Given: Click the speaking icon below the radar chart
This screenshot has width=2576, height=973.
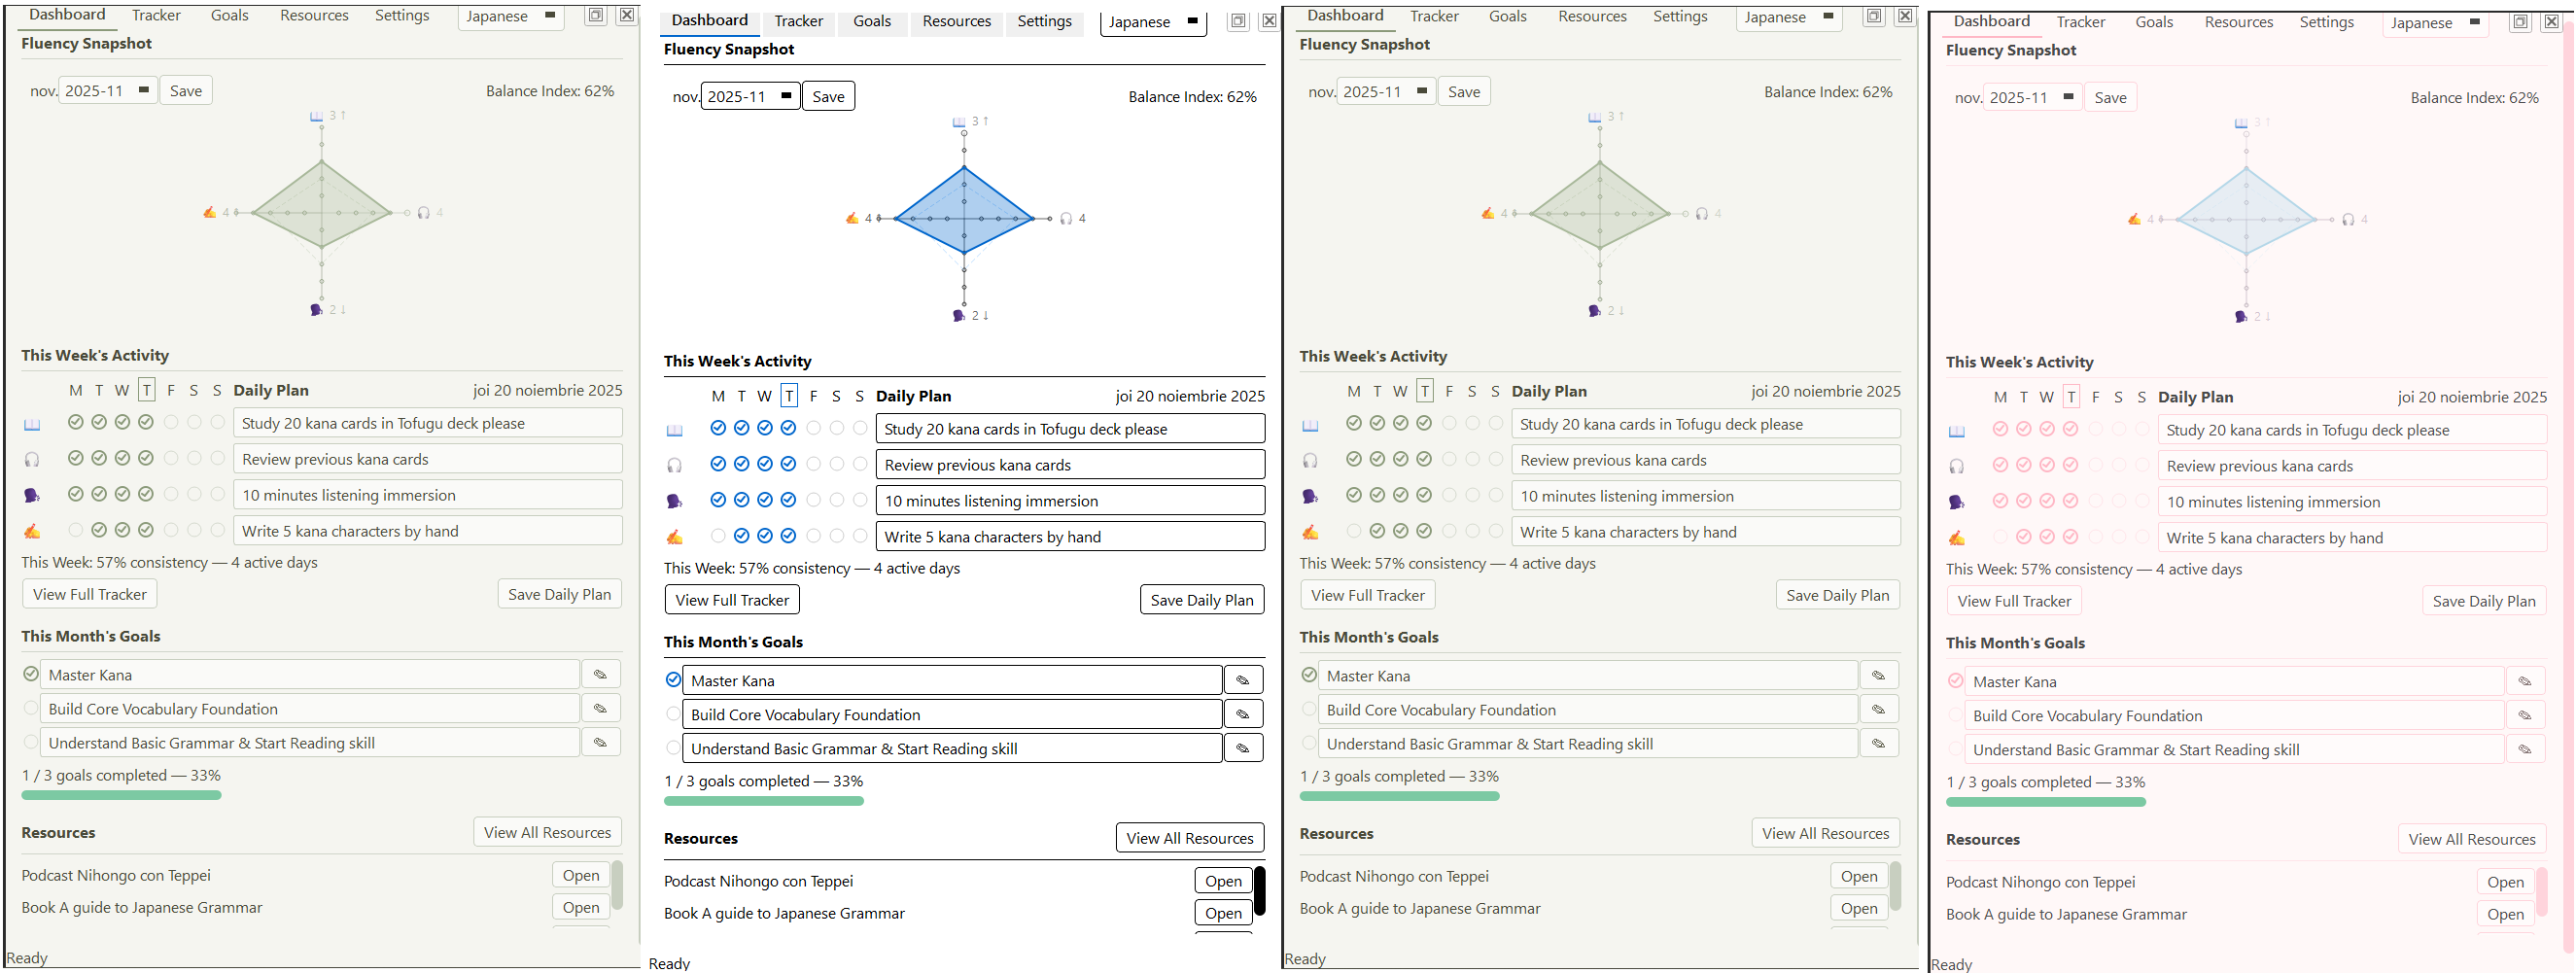Looking at the screenshot, I should [316, 309].
